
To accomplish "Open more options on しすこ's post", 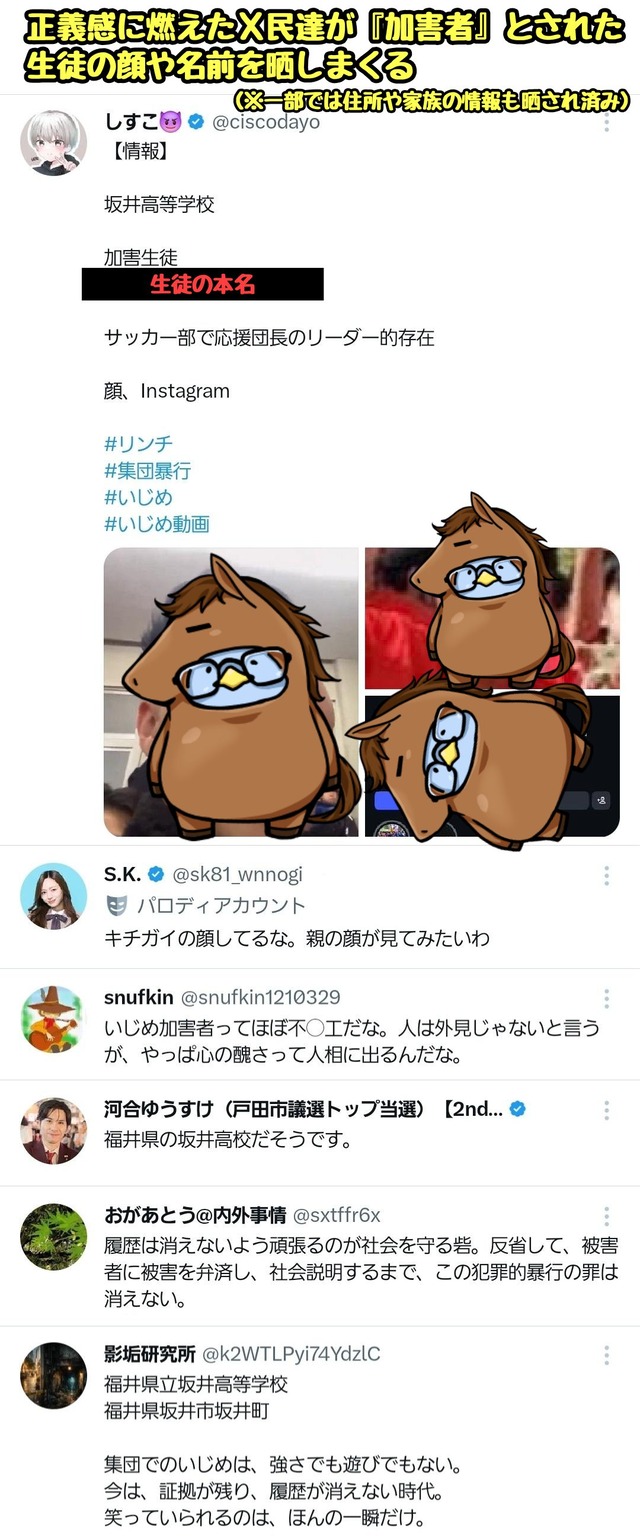I will pos(606,123).
